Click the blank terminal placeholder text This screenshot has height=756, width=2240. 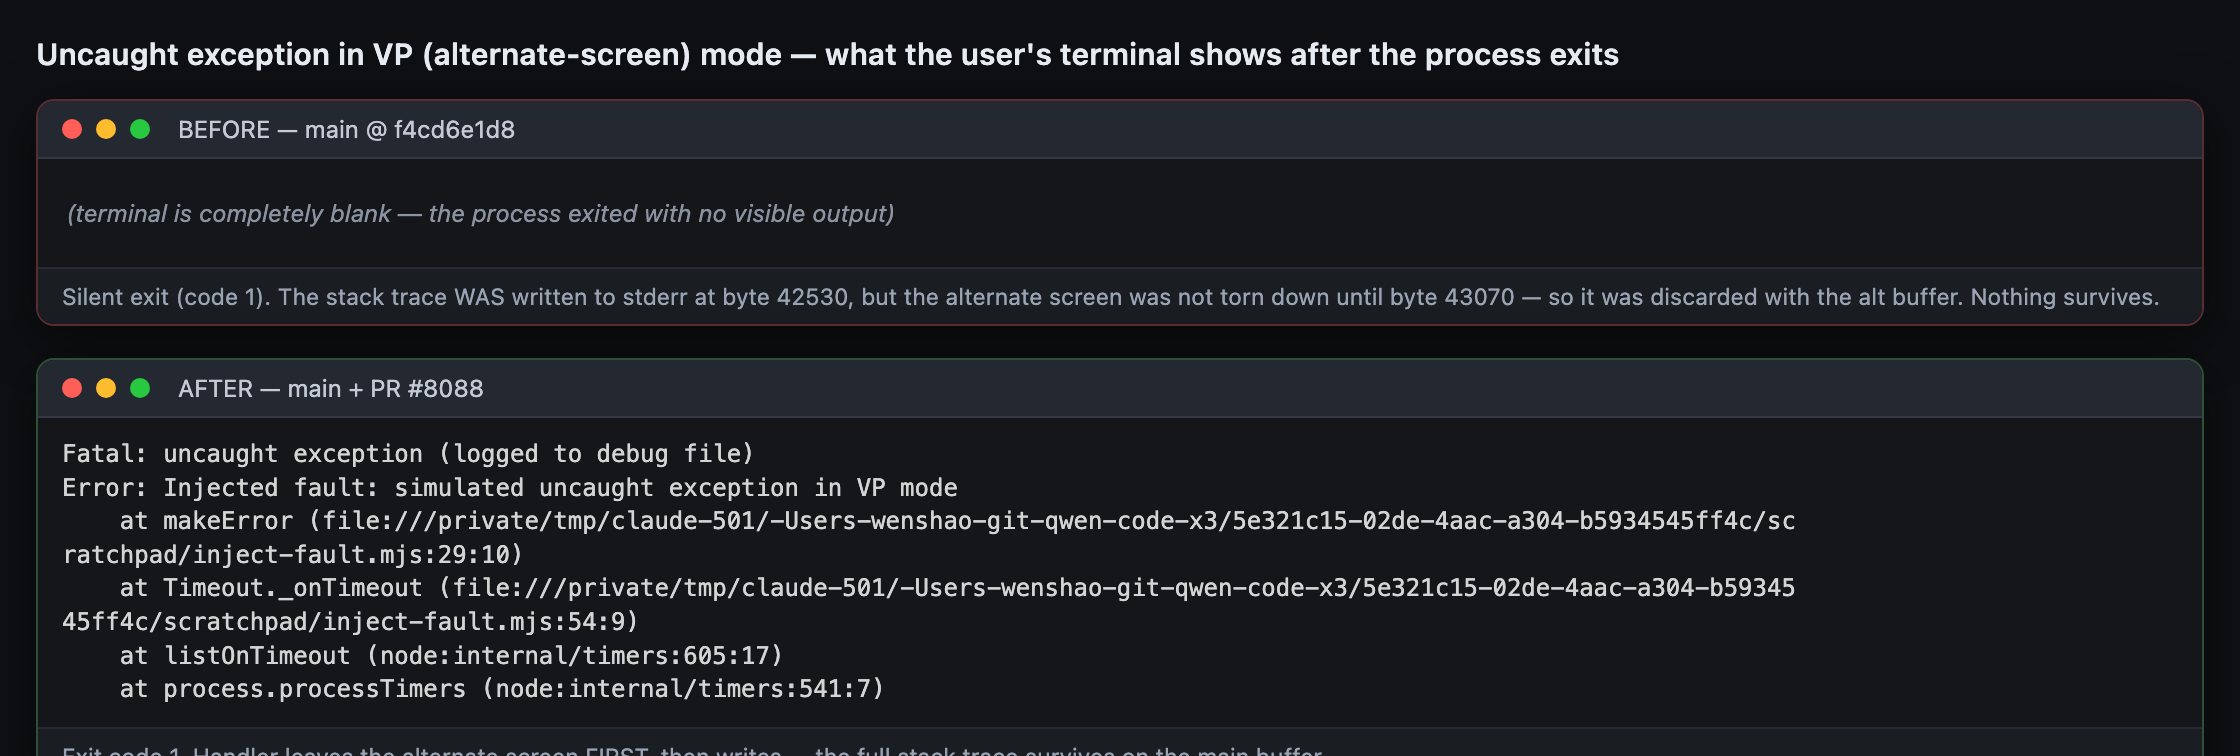480,214
